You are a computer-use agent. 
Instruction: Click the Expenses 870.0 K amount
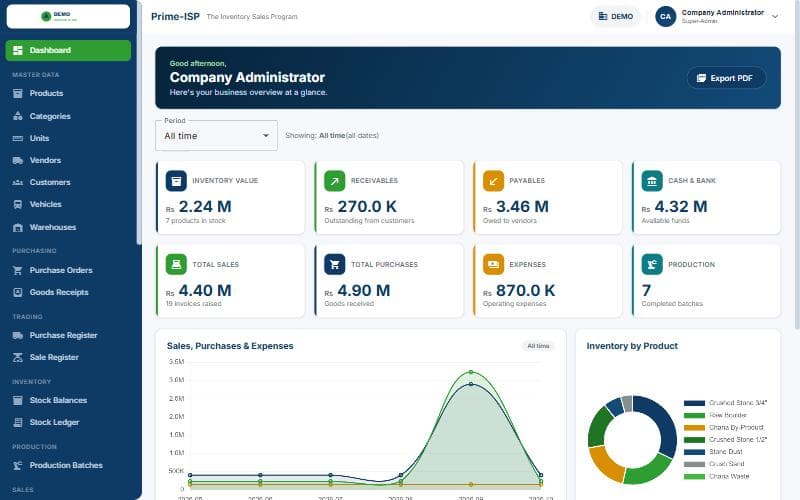pos(526,290)
